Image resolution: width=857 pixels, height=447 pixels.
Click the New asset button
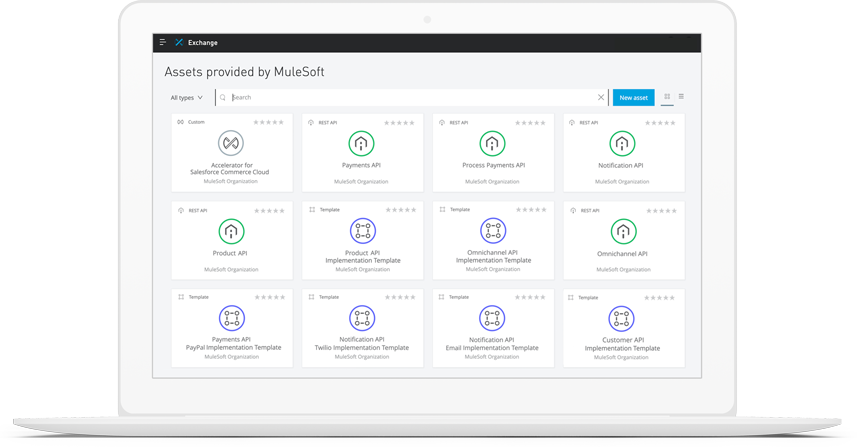[633, 97]
